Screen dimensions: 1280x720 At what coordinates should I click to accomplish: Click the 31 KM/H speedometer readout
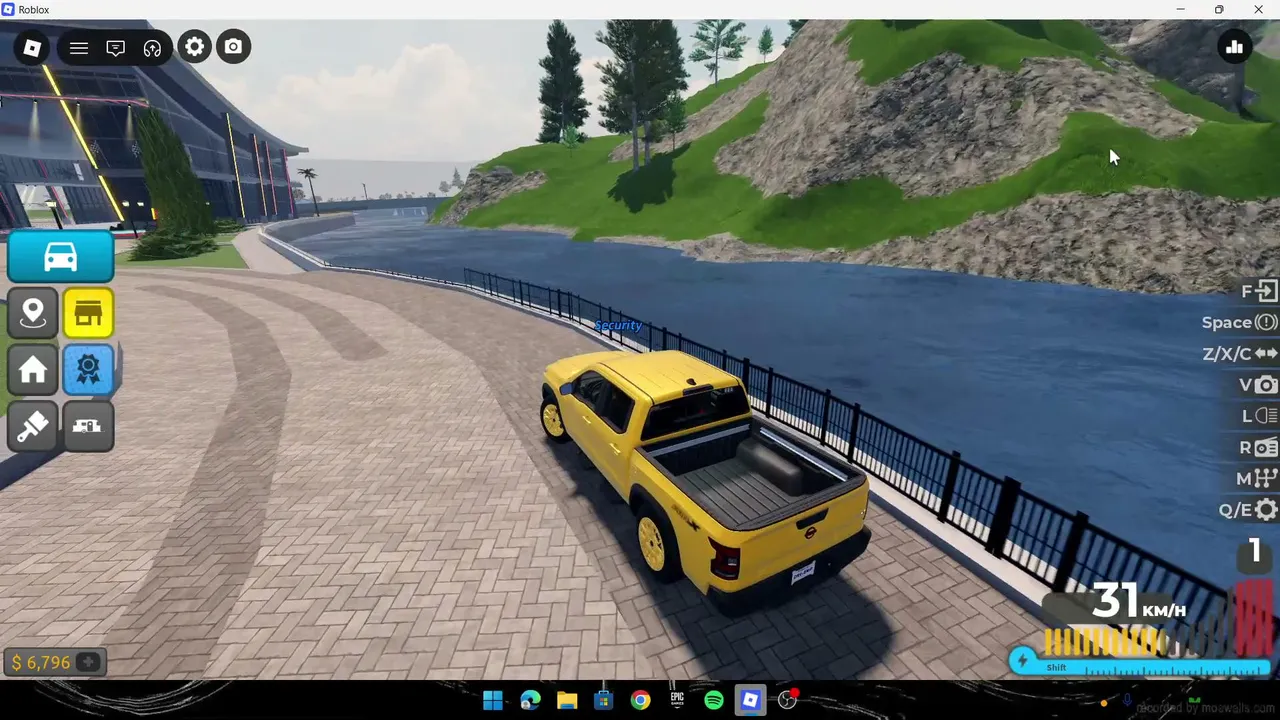click(x=1139, y=602)
